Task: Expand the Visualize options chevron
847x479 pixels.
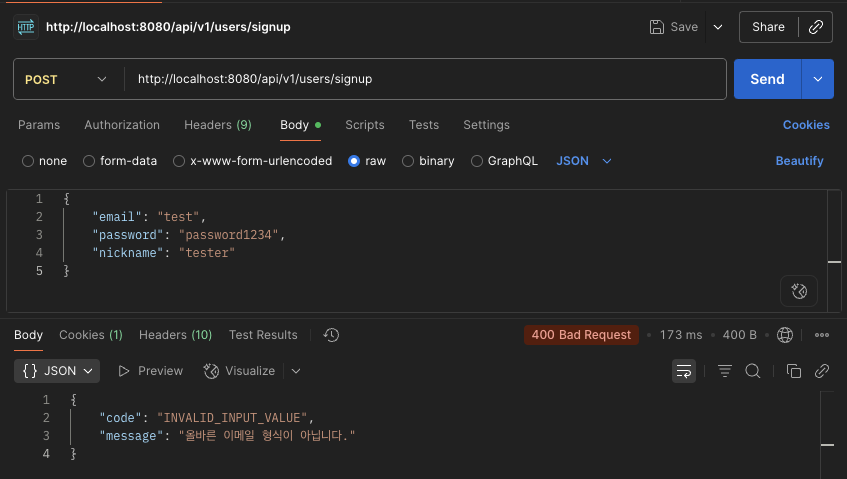Action: pos(295,371)
